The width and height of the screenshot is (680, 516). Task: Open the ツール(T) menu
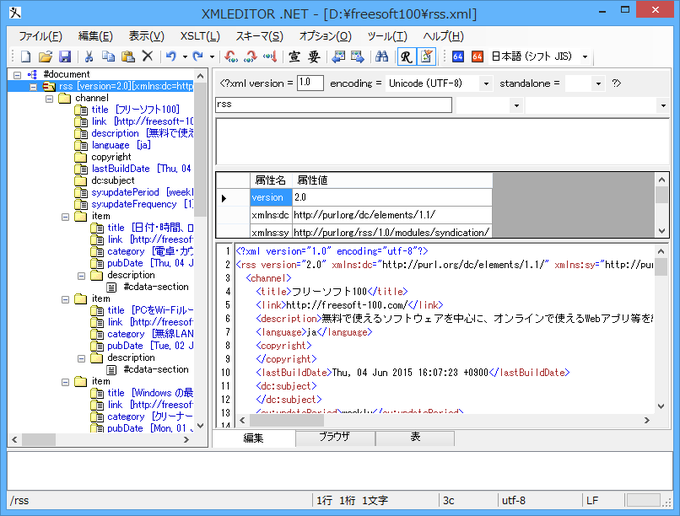[x=387, y=36]
